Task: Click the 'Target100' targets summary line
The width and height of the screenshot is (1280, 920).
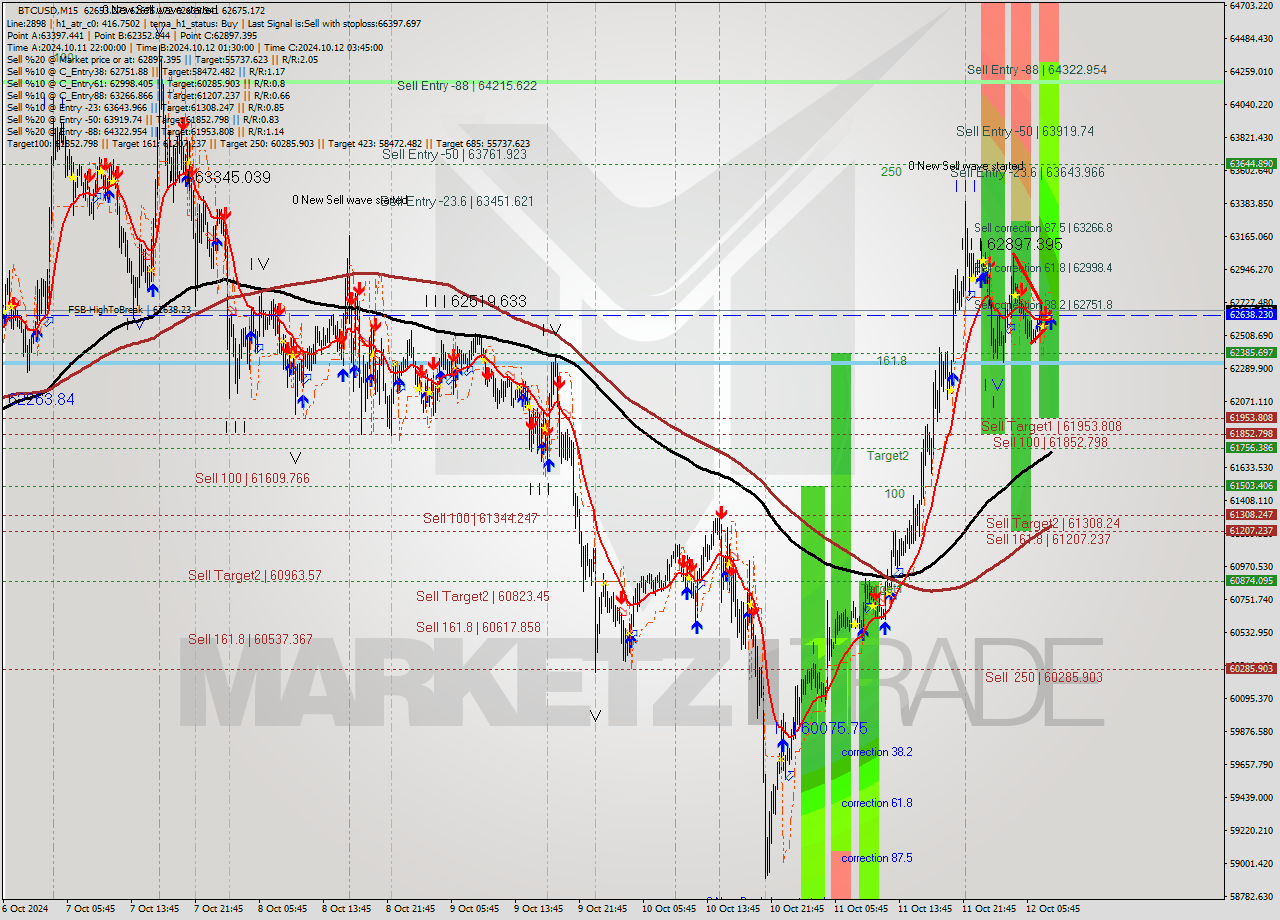Action: (x=268, y=143)
